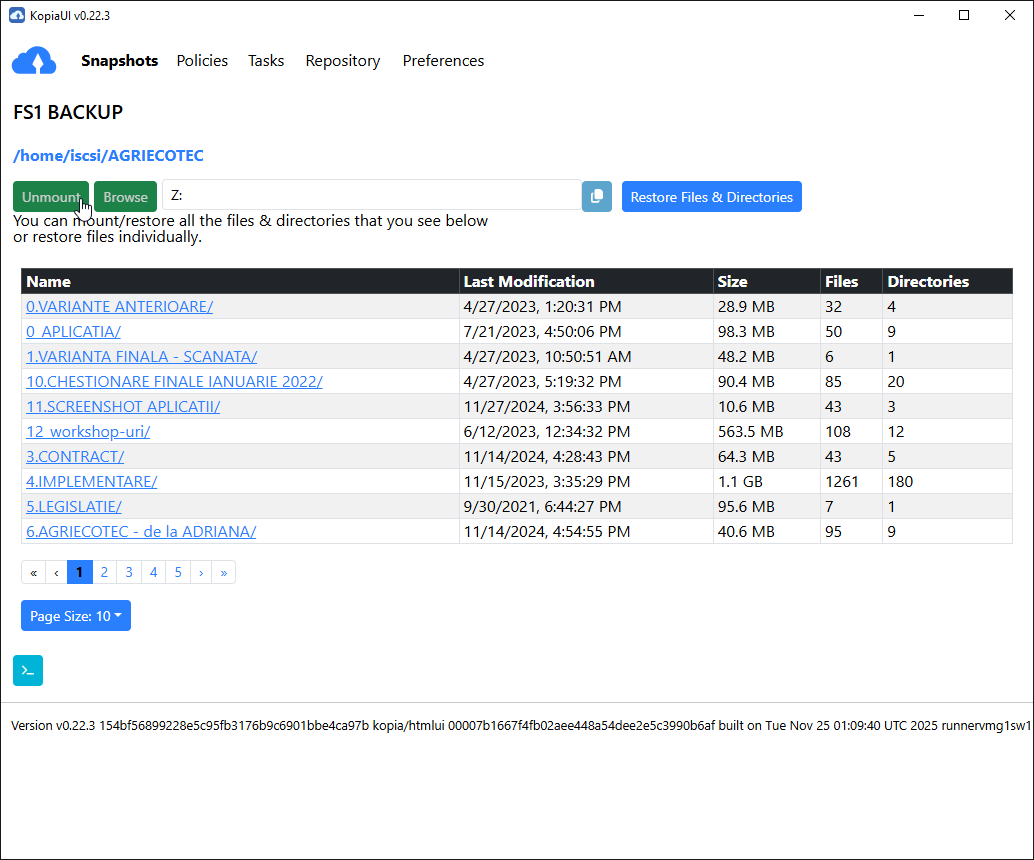Switch to the Repository tab
The image size is (1034, 860).
coord(343,61)
